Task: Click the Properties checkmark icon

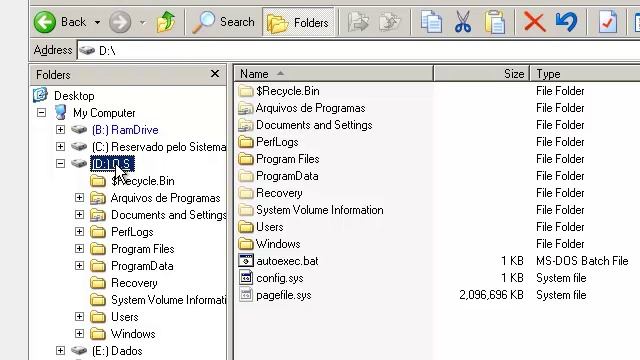Action: (x=607, y=22)
